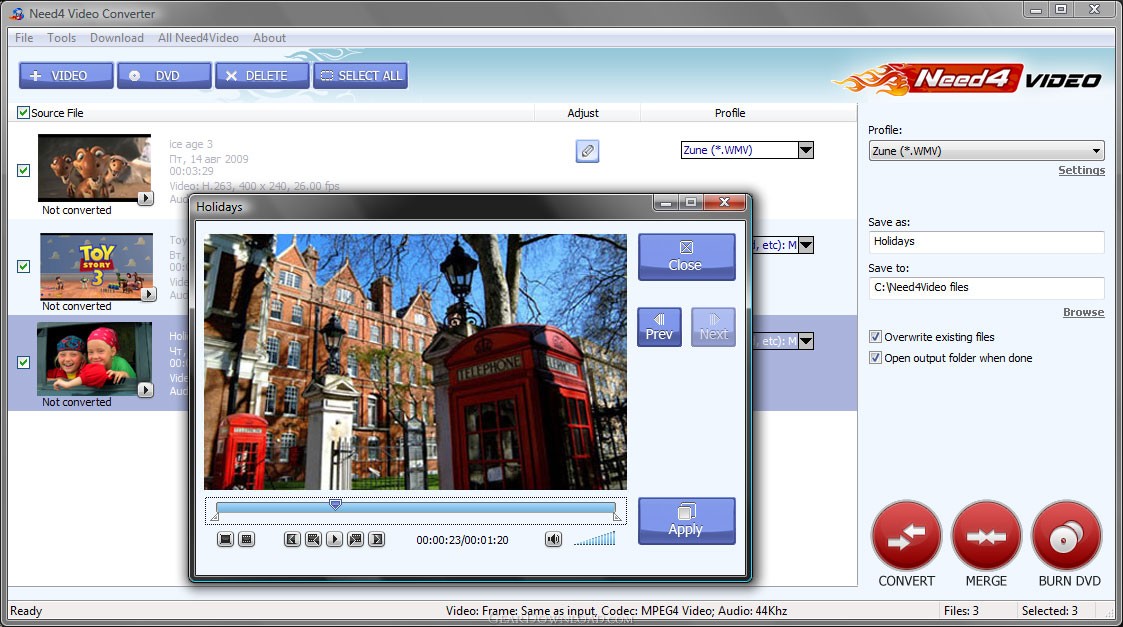Click the Profile column header
This screenshot has width=1123, height=627.
pos(730,113)
